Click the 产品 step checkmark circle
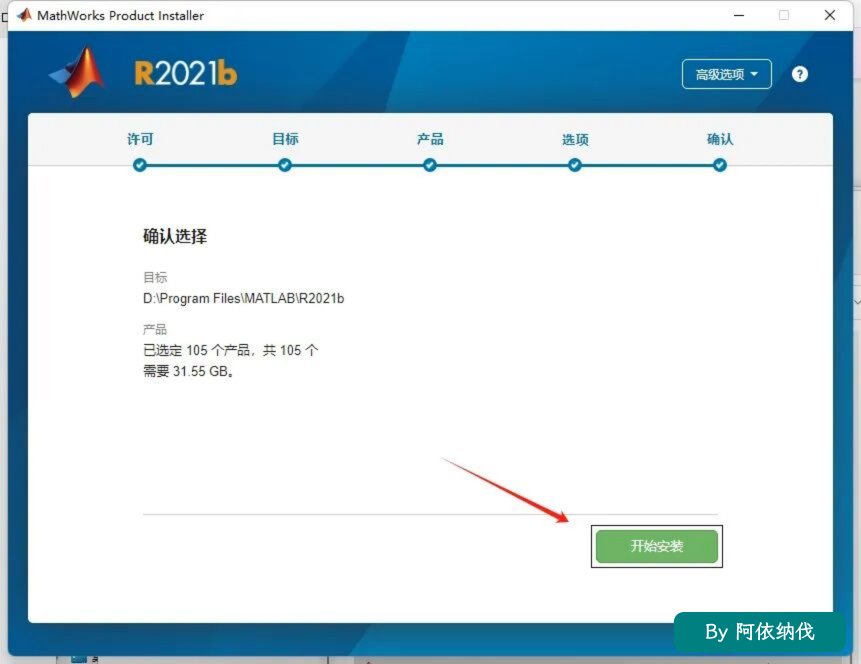Image resolution: width=861 pixels, height=664 pixels. (x=430, y=165)
